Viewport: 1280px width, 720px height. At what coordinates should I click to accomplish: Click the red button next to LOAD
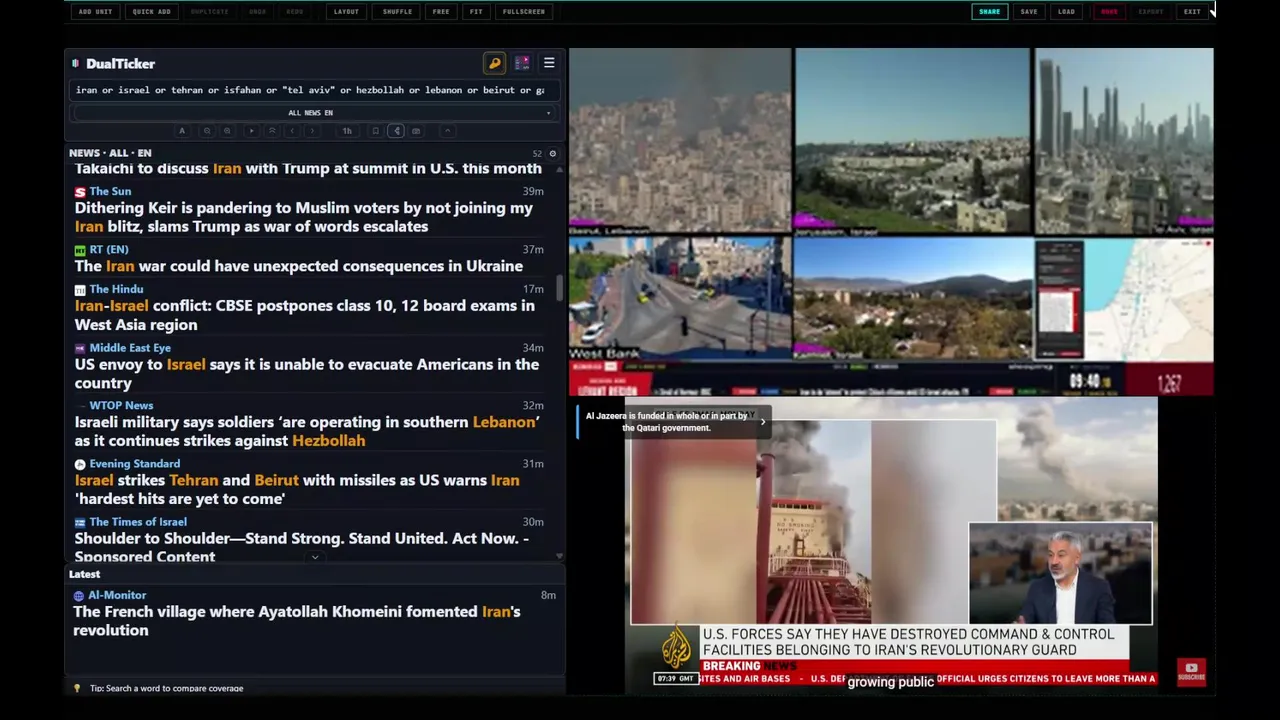pyautogui.click(x=1109, y=12)
